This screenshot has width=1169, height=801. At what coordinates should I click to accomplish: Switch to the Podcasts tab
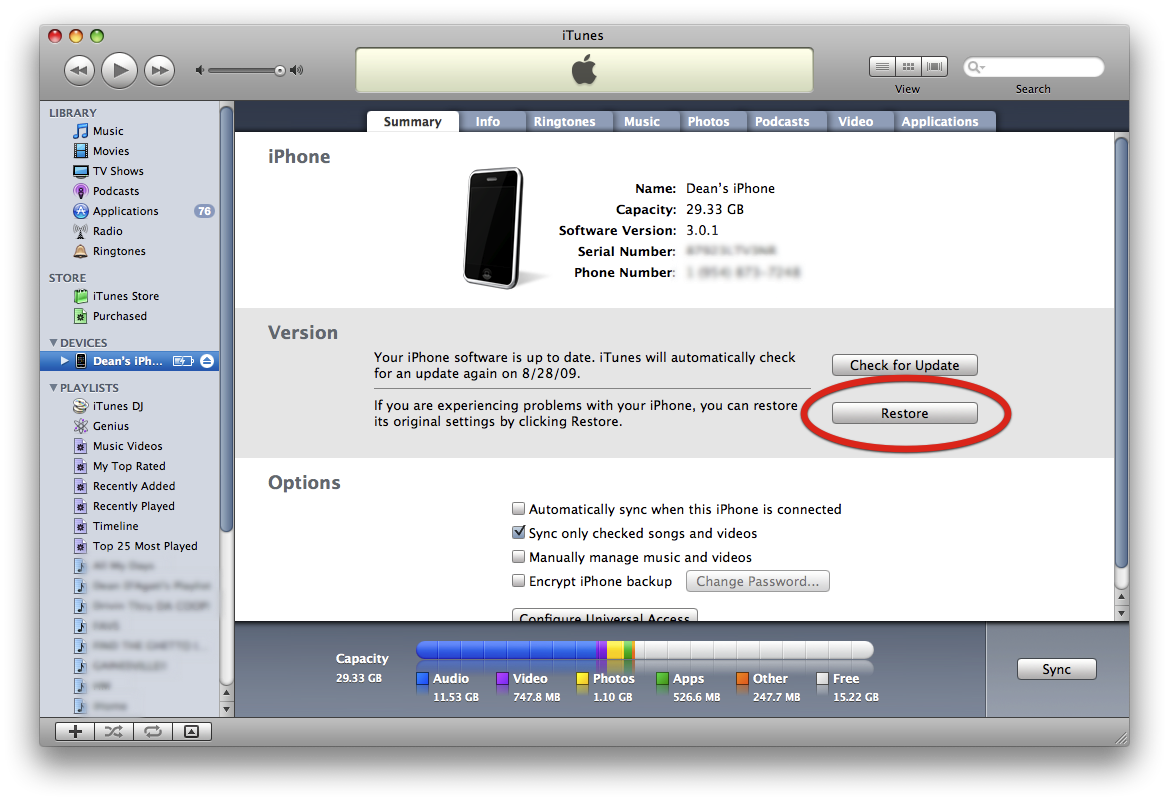click(x=782, y=122)
